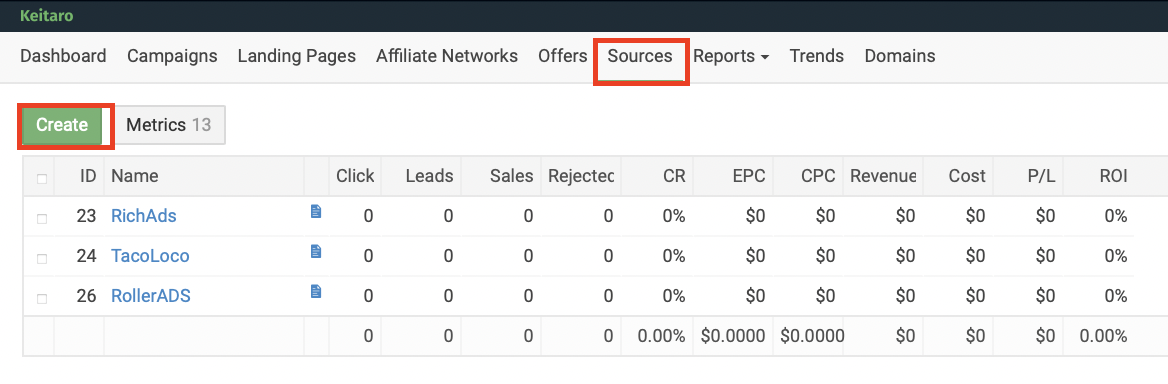The image size is (1168, 384).
Task: Click the Keitaro logo text
Action: pos(46,15)
